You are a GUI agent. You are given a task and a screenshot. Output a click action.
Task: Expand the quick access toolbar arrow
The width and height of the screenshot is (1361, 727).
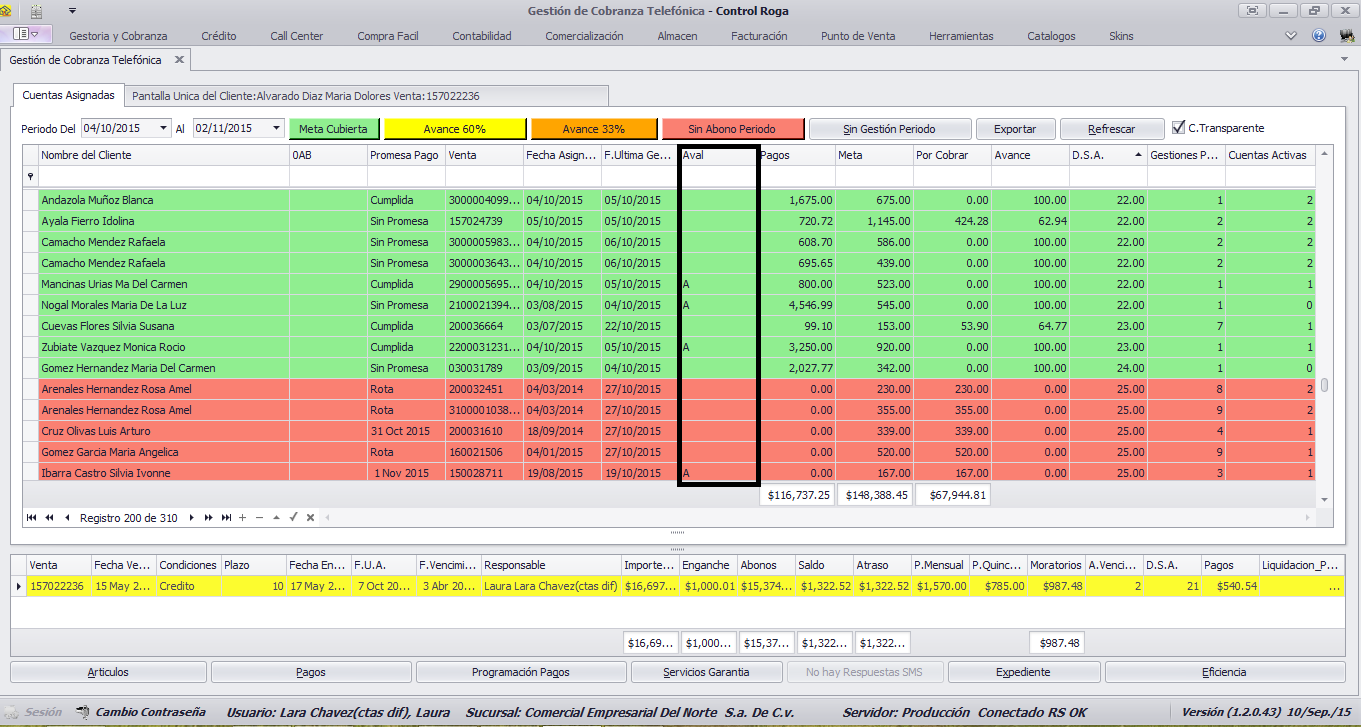(73, 11)
